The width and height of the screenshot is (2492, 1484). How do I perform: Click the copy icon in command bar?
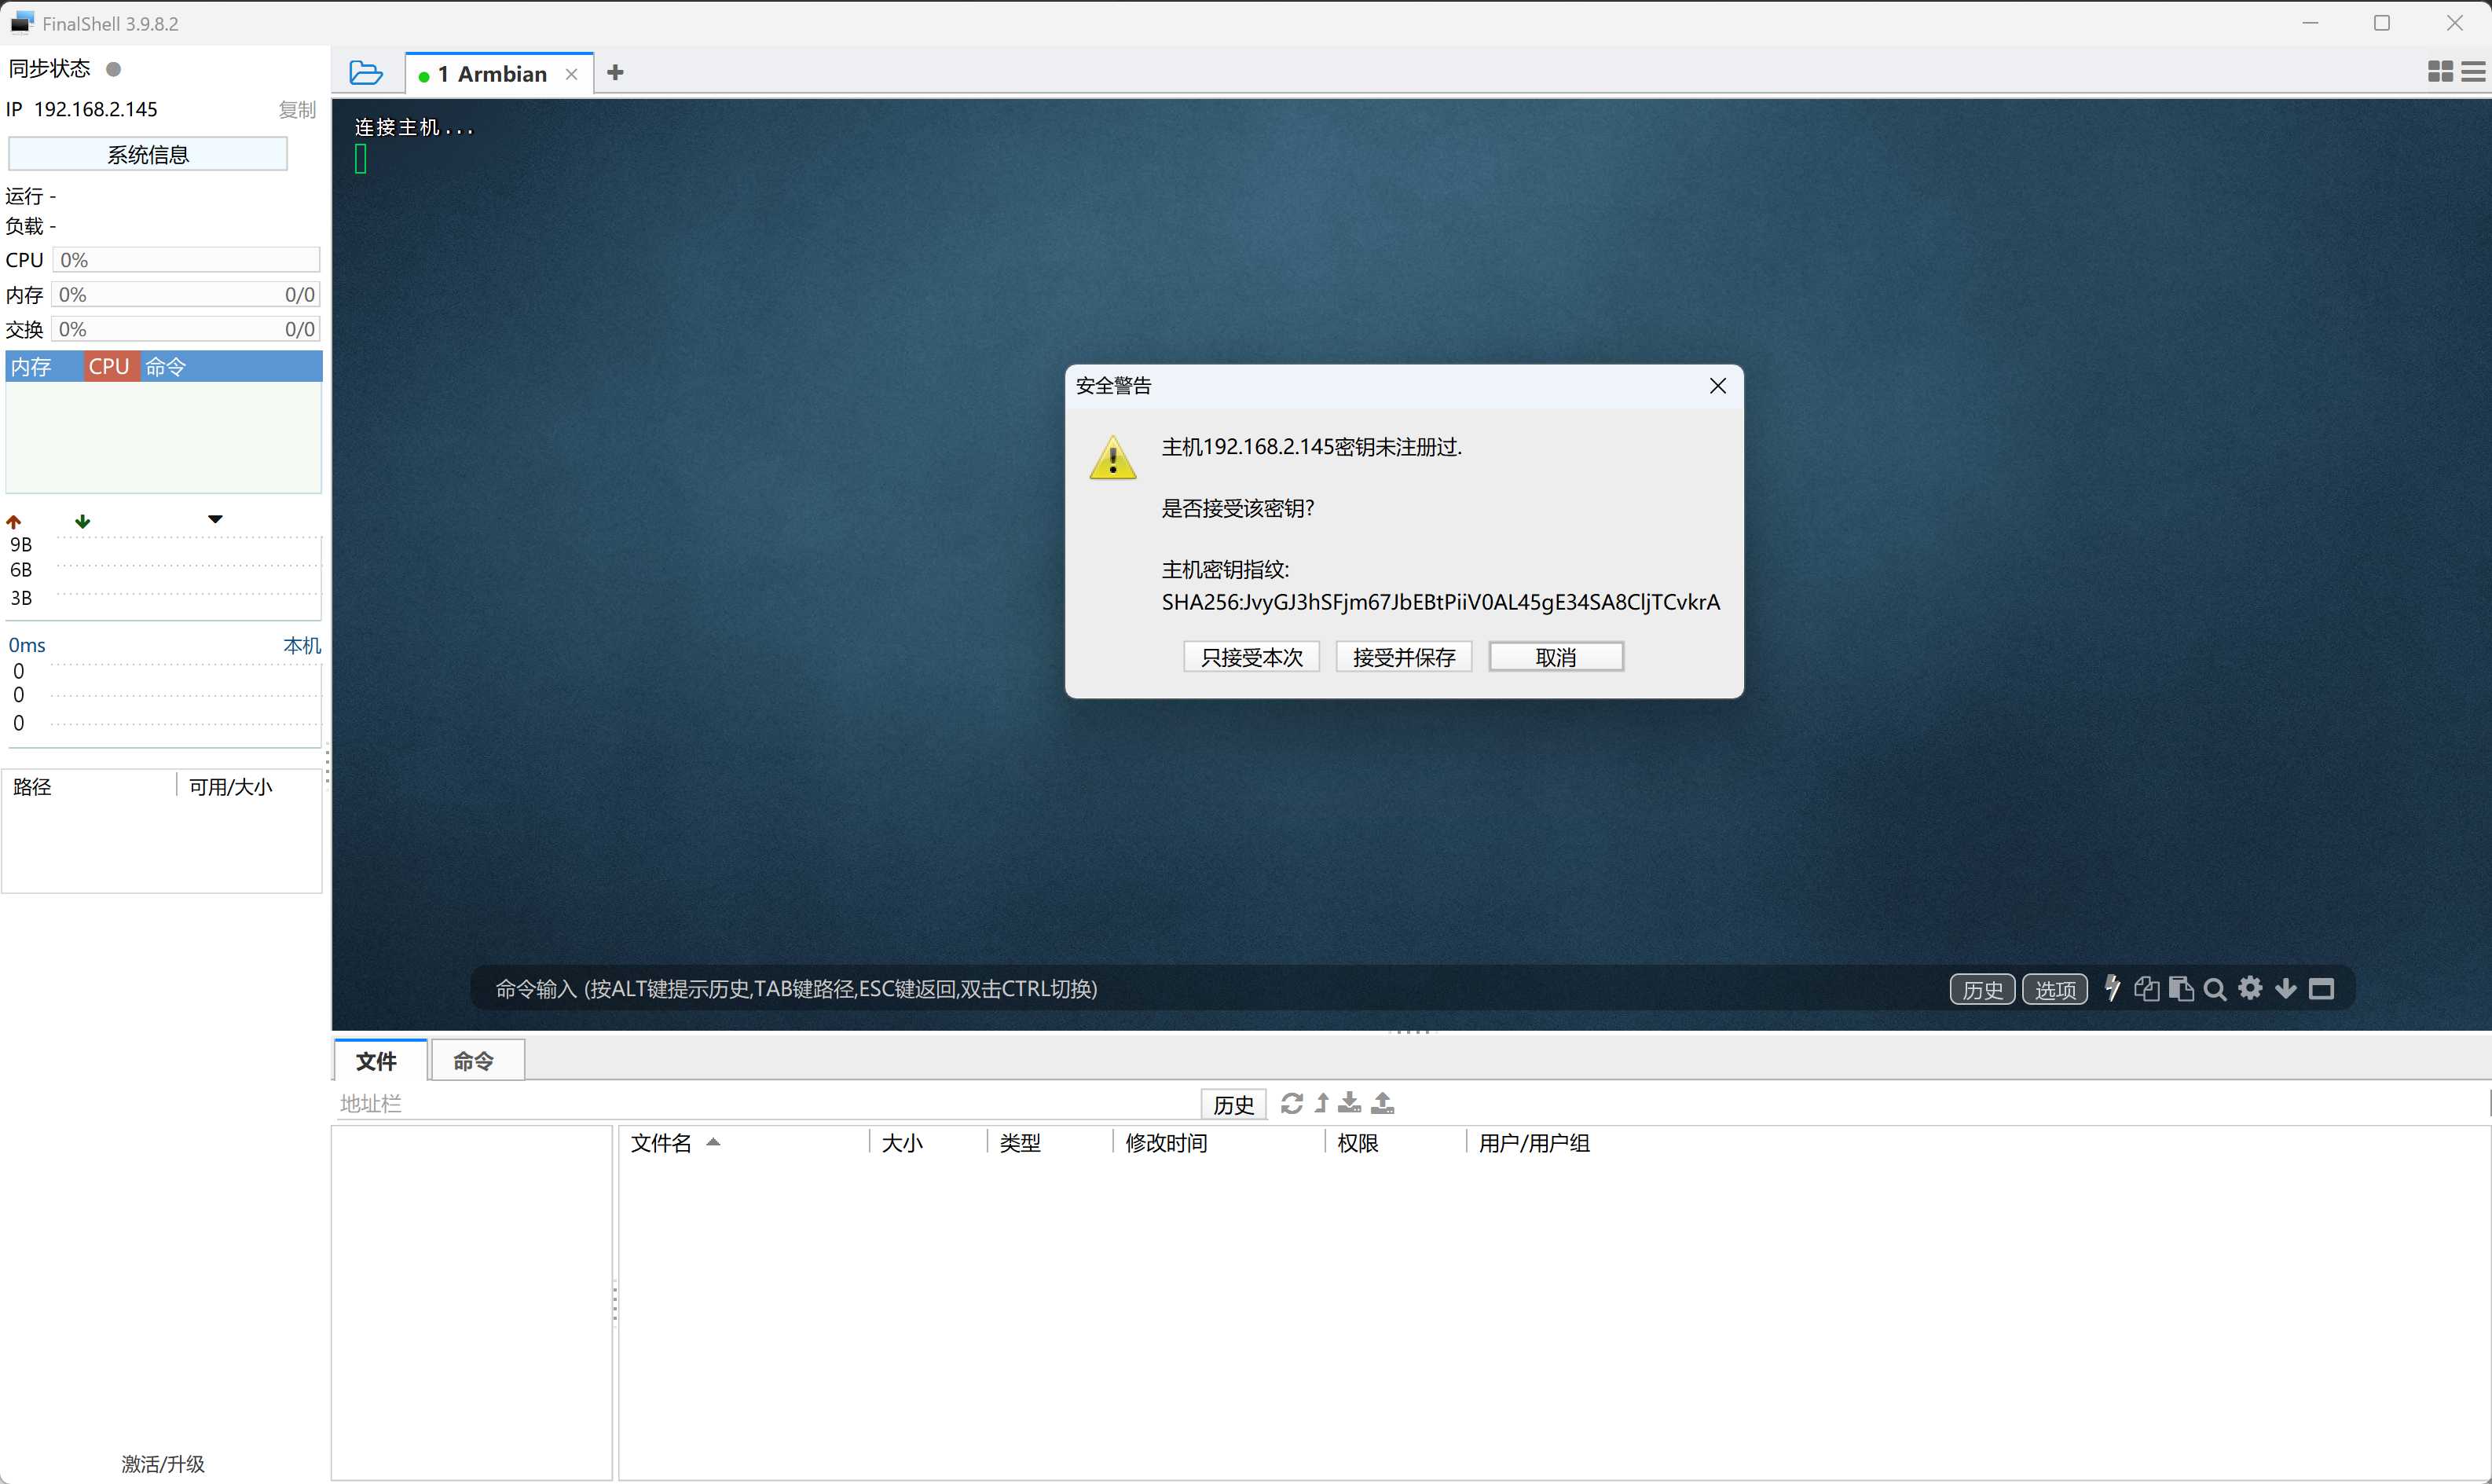click(2146, 988)
